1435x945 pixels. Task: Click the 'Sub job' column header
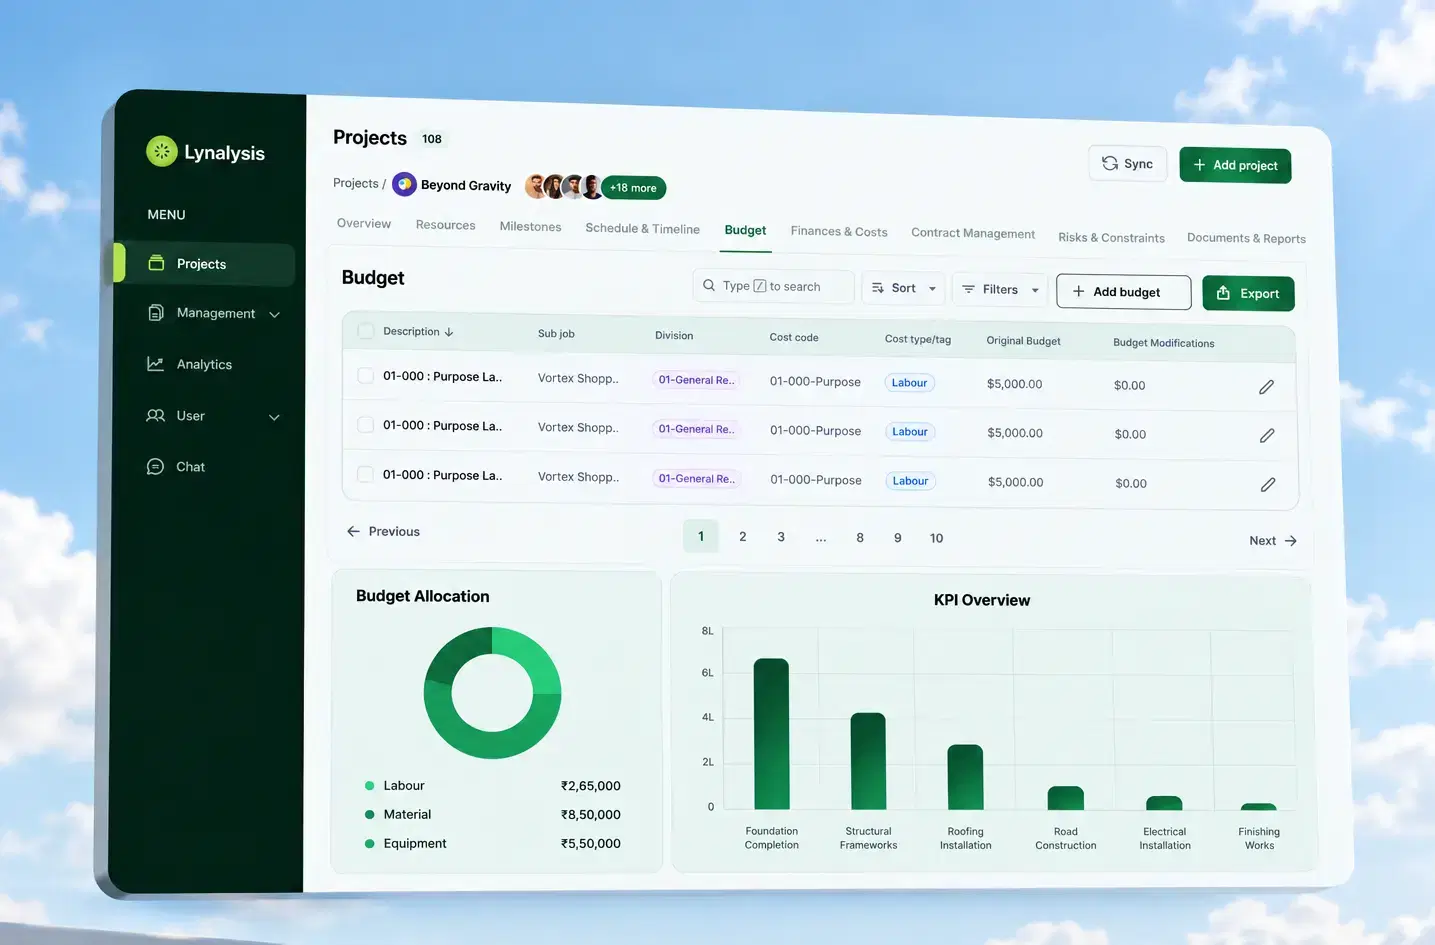(556, 334)
